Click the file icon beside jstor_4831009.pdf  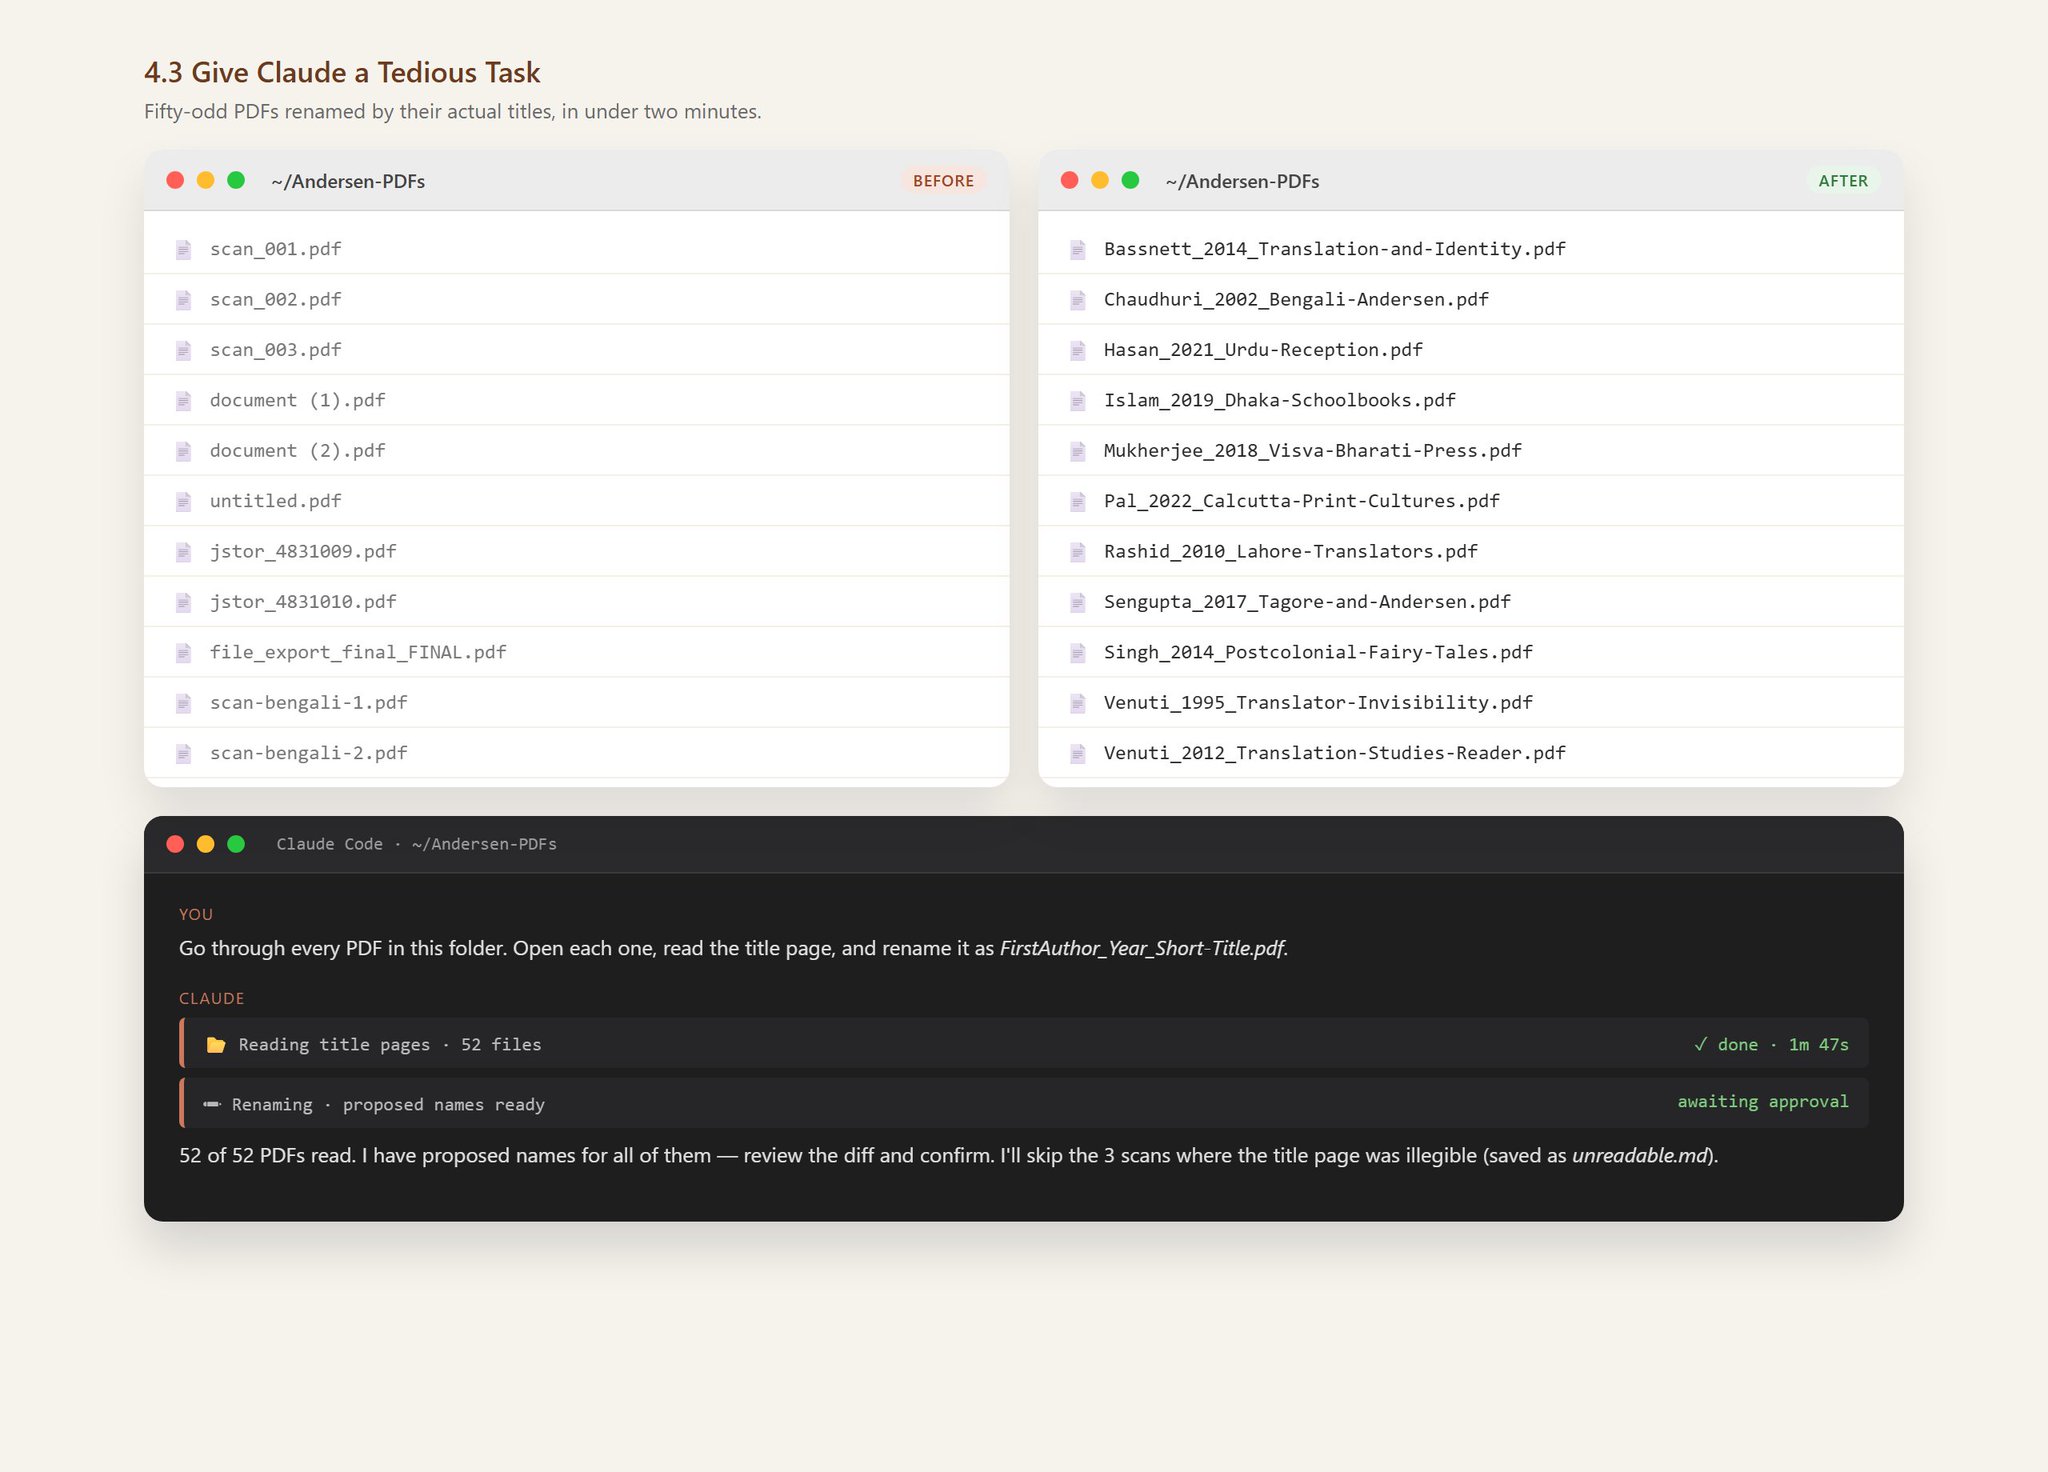coord(183,551)
